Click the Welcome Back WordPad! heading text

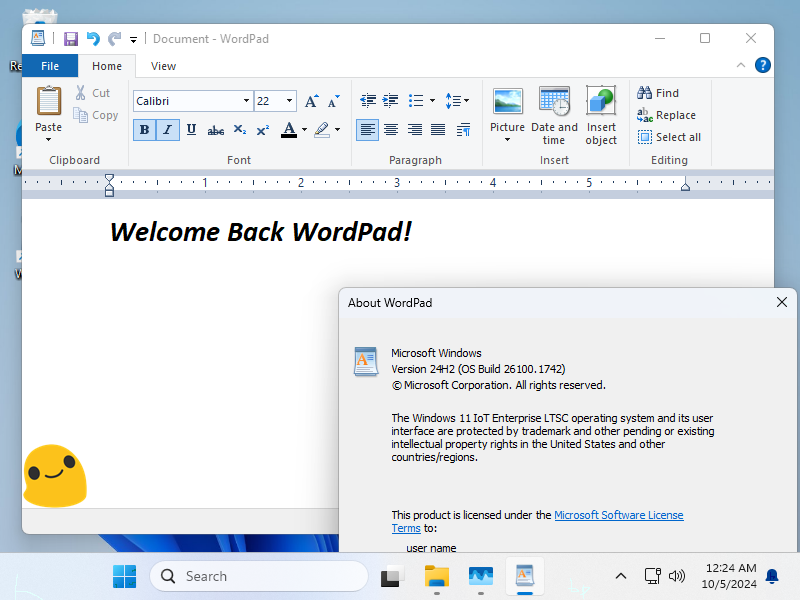point(261,232)
